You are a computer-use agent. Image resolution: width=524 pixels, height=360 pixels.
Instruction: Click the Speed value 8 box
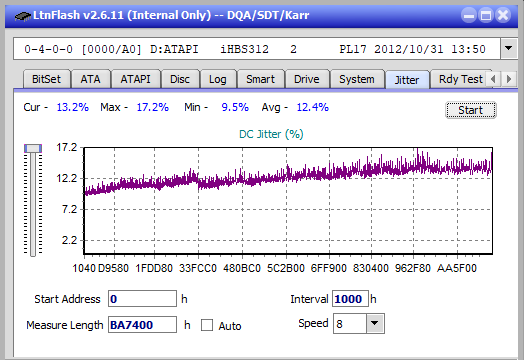[x=350, y=324]
